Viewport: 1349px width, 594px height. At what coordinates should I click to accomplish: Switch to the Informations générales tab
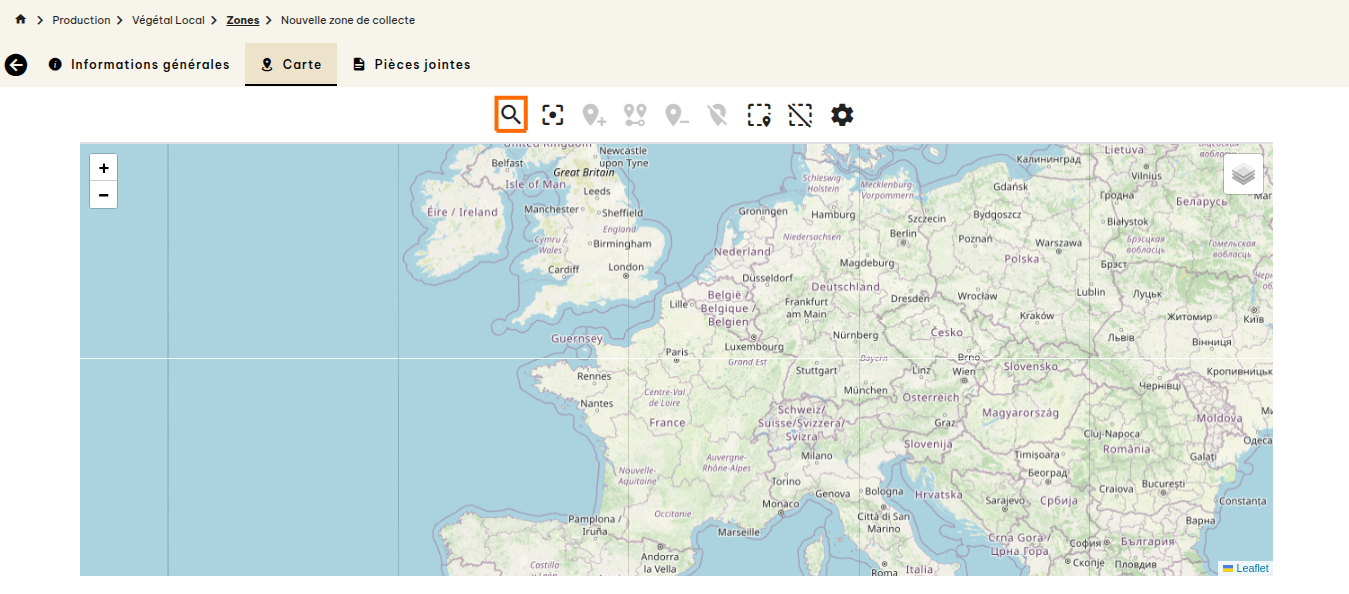(140, 65)
